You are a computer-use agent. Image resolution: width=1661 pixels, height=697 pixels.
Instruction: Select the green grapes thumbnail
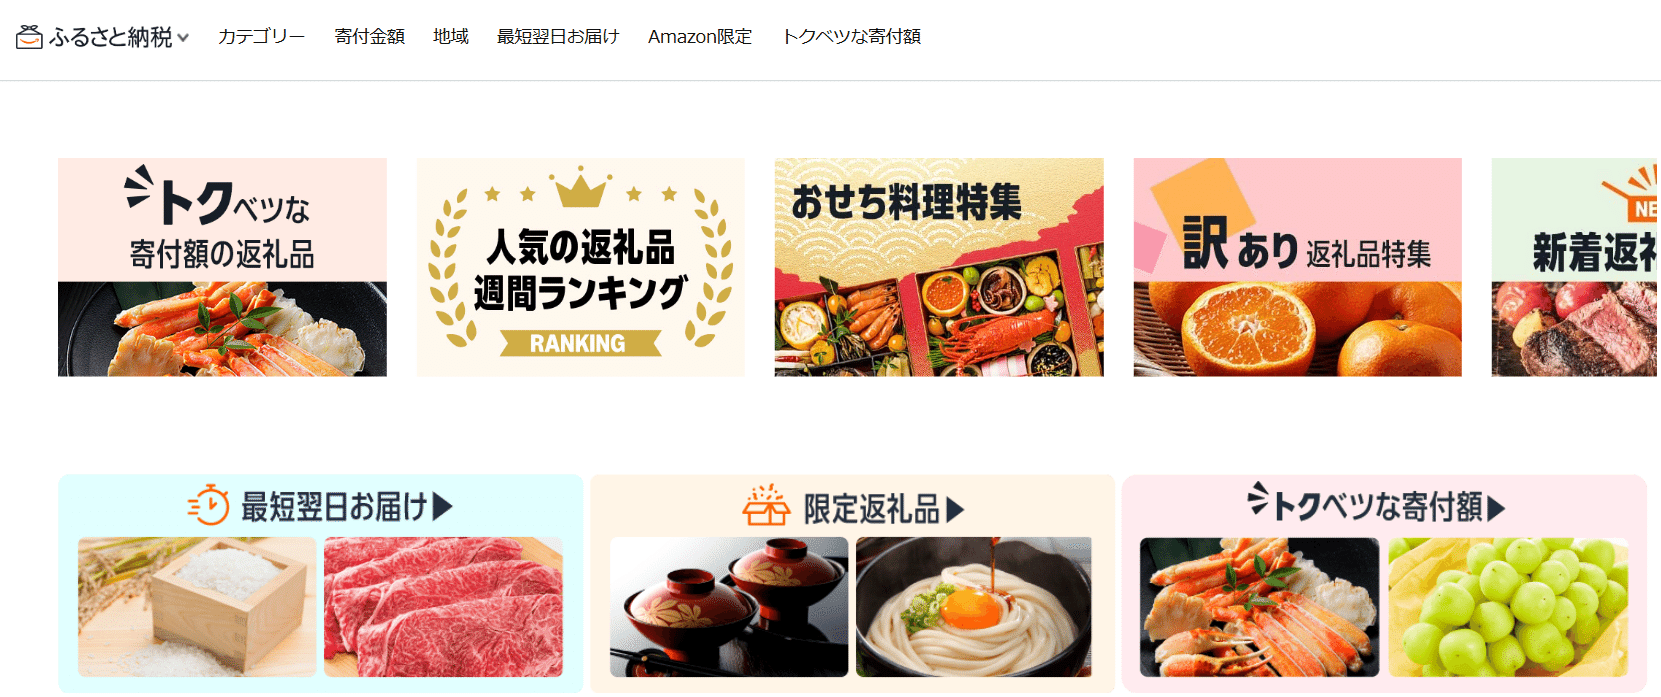tap(1508, 607)
